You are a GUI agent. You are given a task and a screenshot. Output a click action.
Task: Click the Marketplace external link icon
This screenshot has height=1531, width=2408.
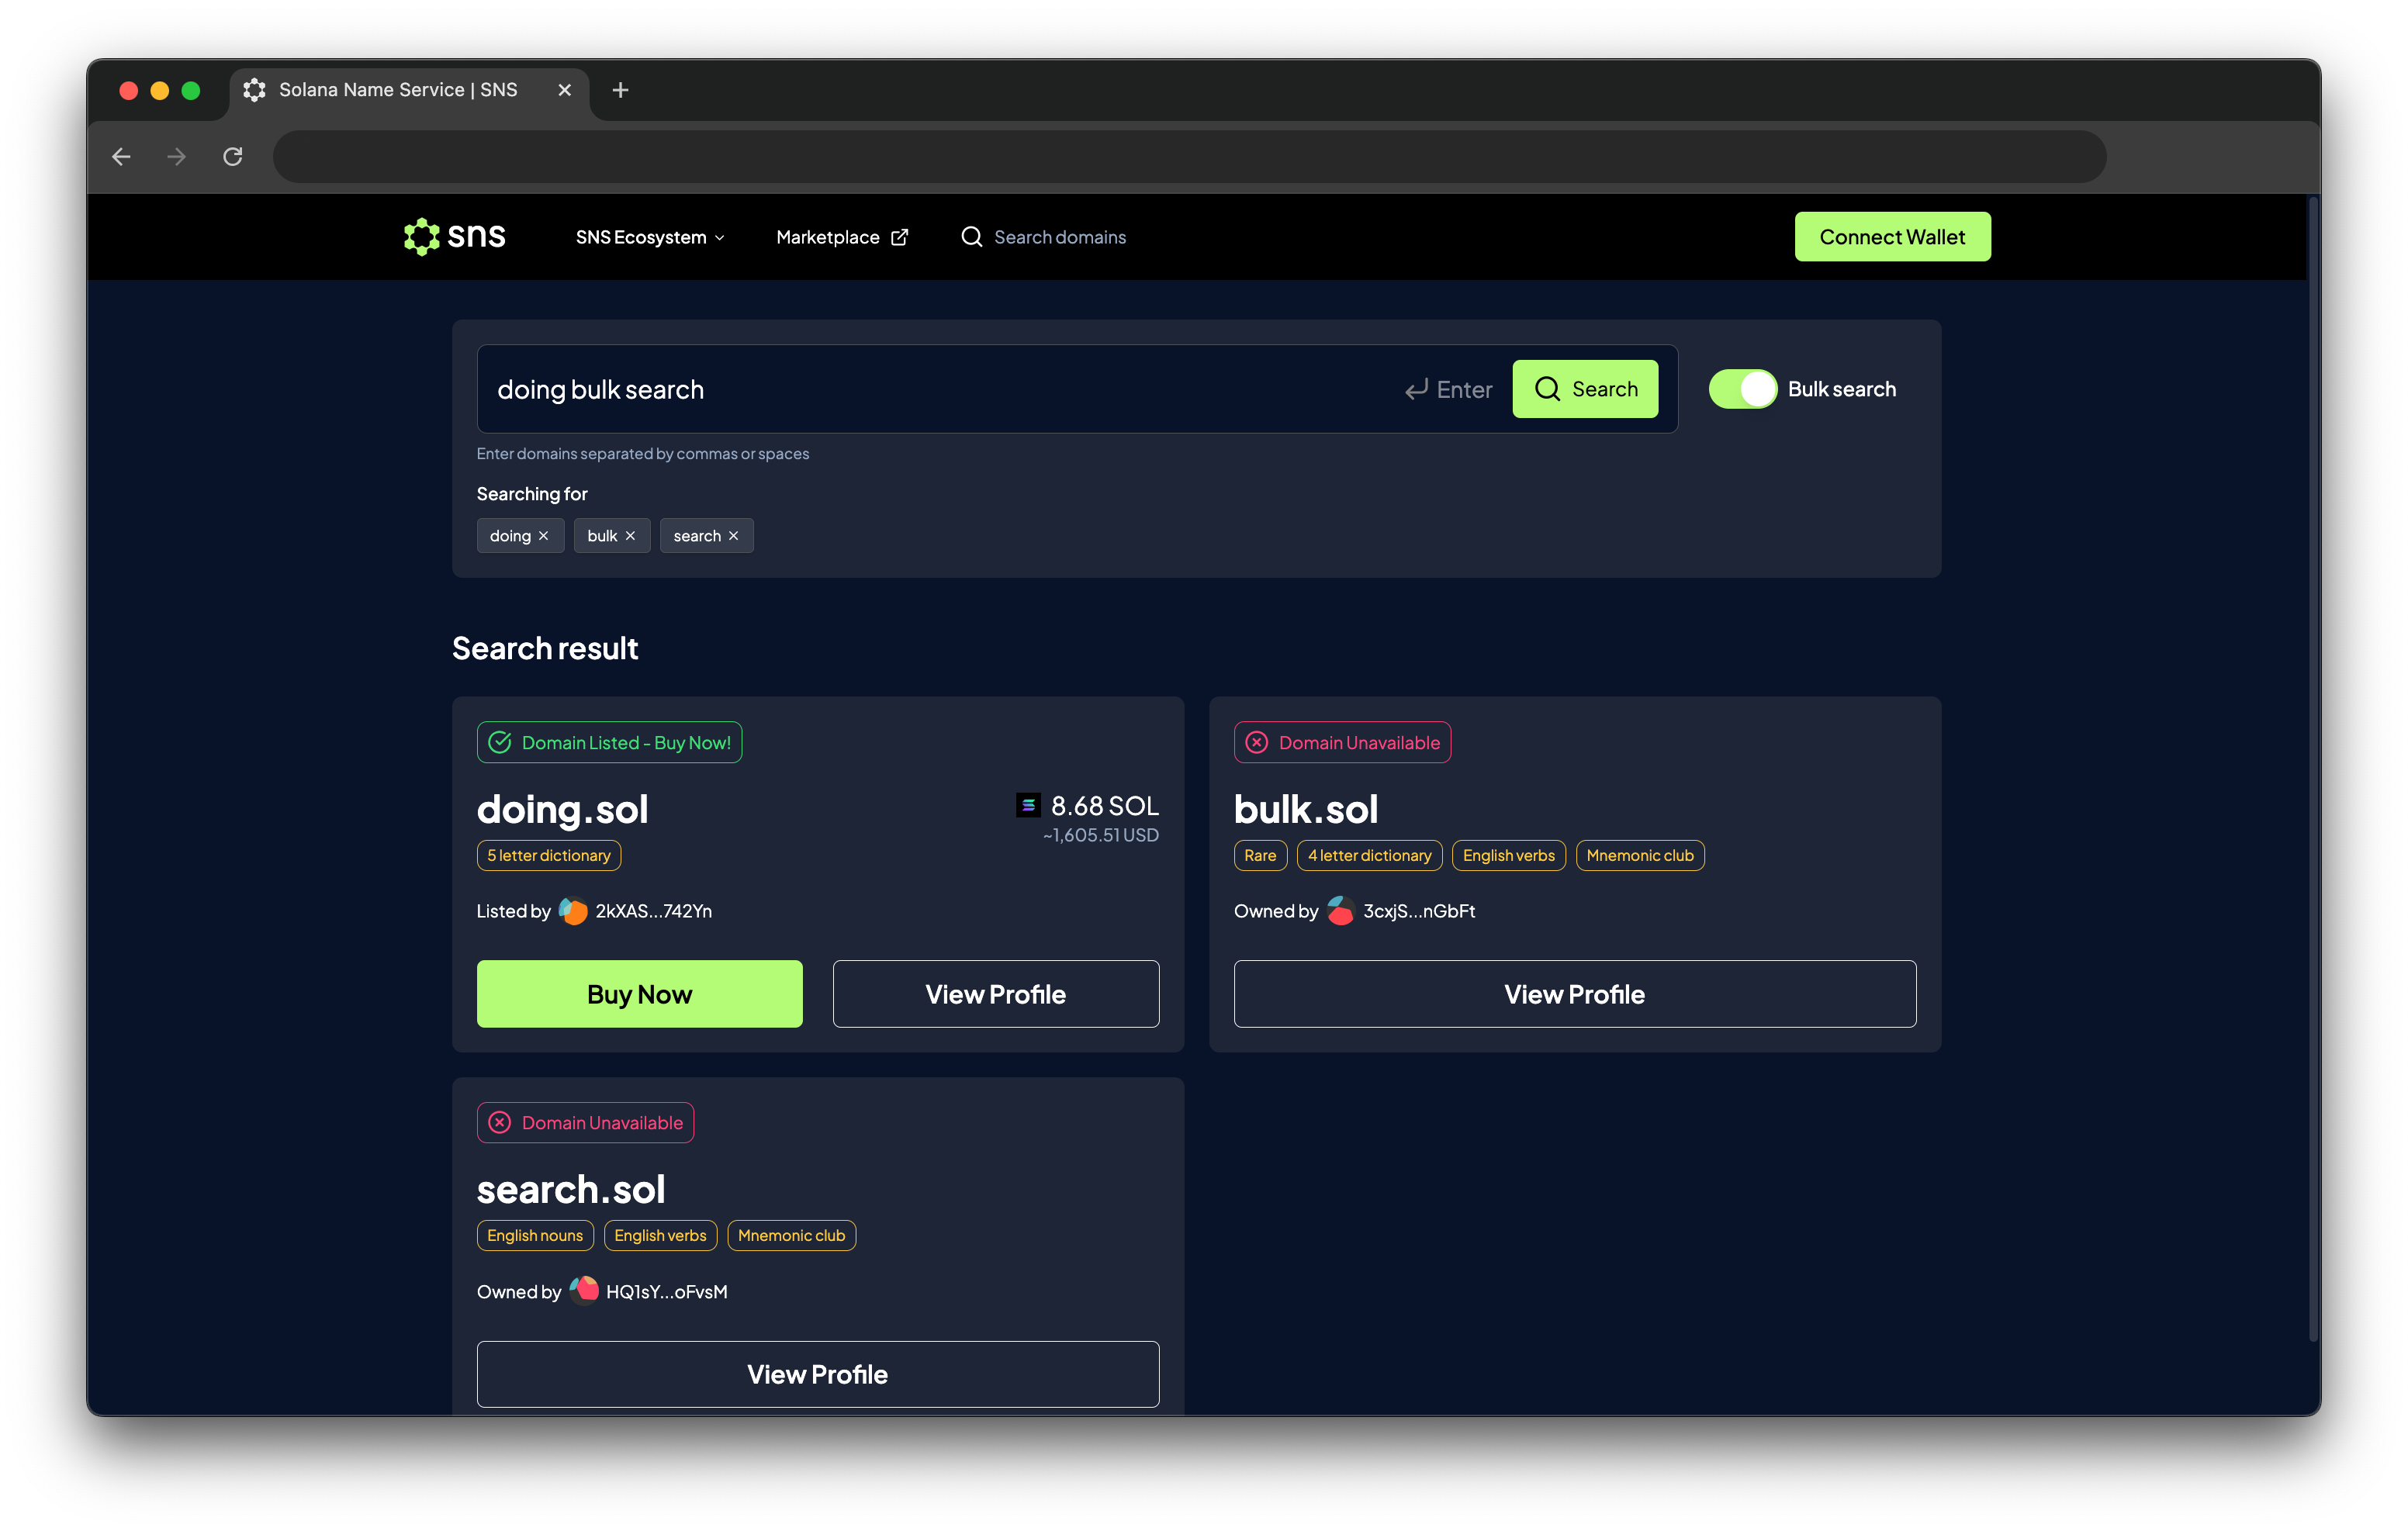pyautogui.click(x=899, y=237)
